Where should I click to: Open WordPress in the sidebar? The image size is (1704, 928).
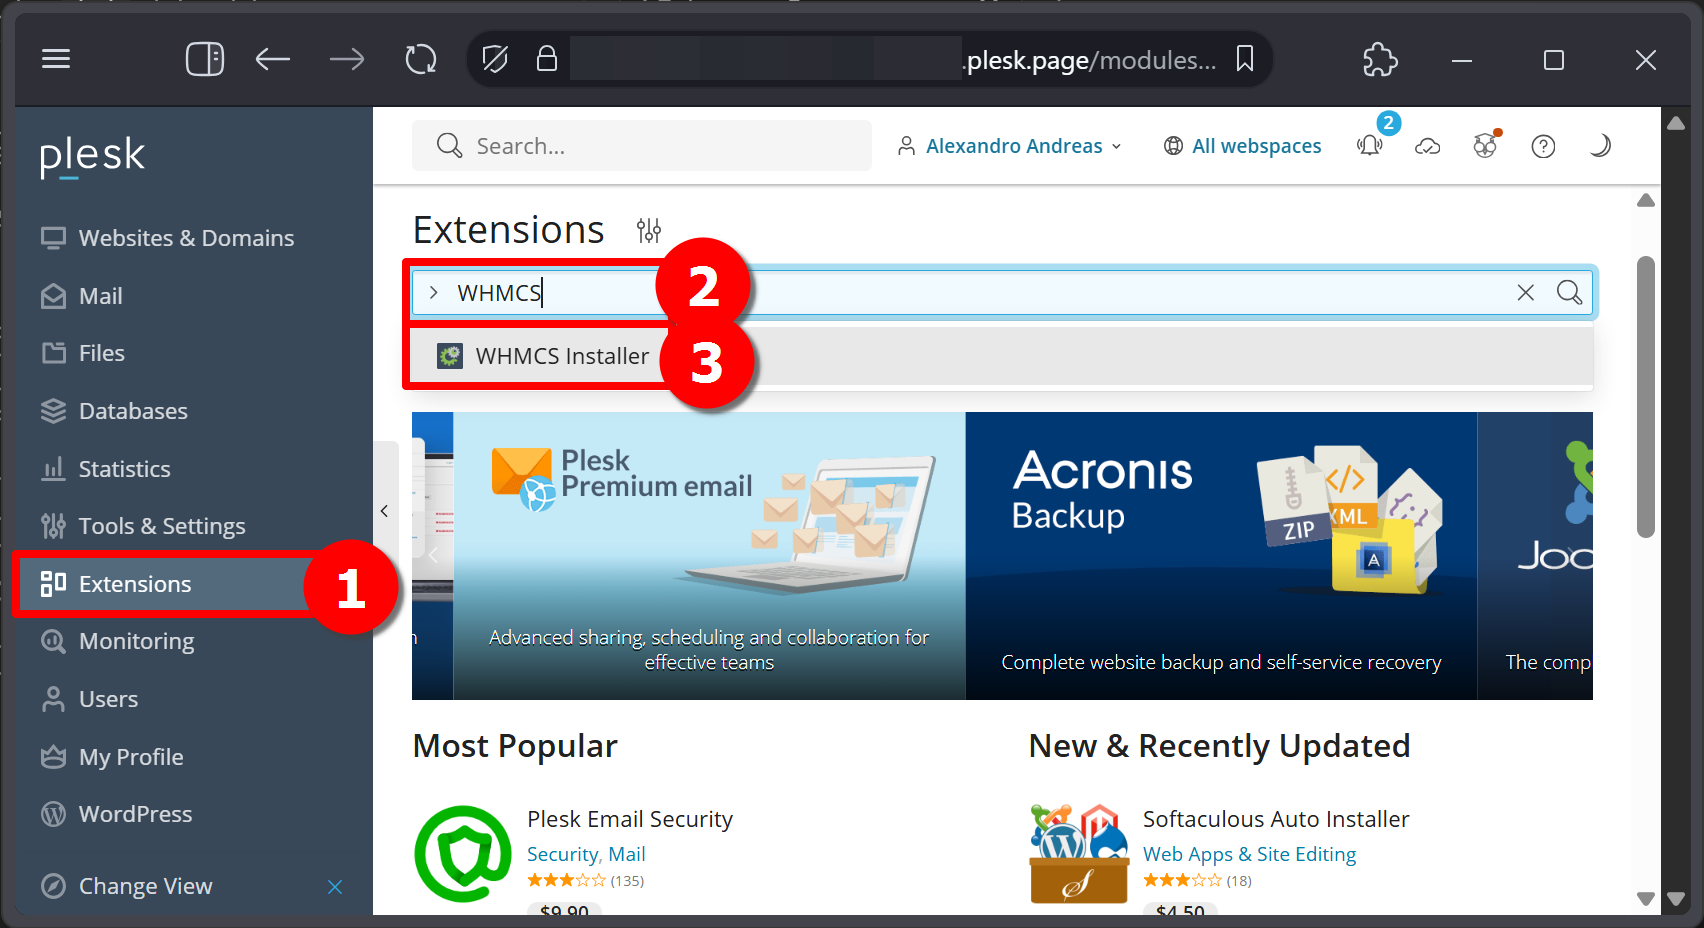click(x=135, y=814)
